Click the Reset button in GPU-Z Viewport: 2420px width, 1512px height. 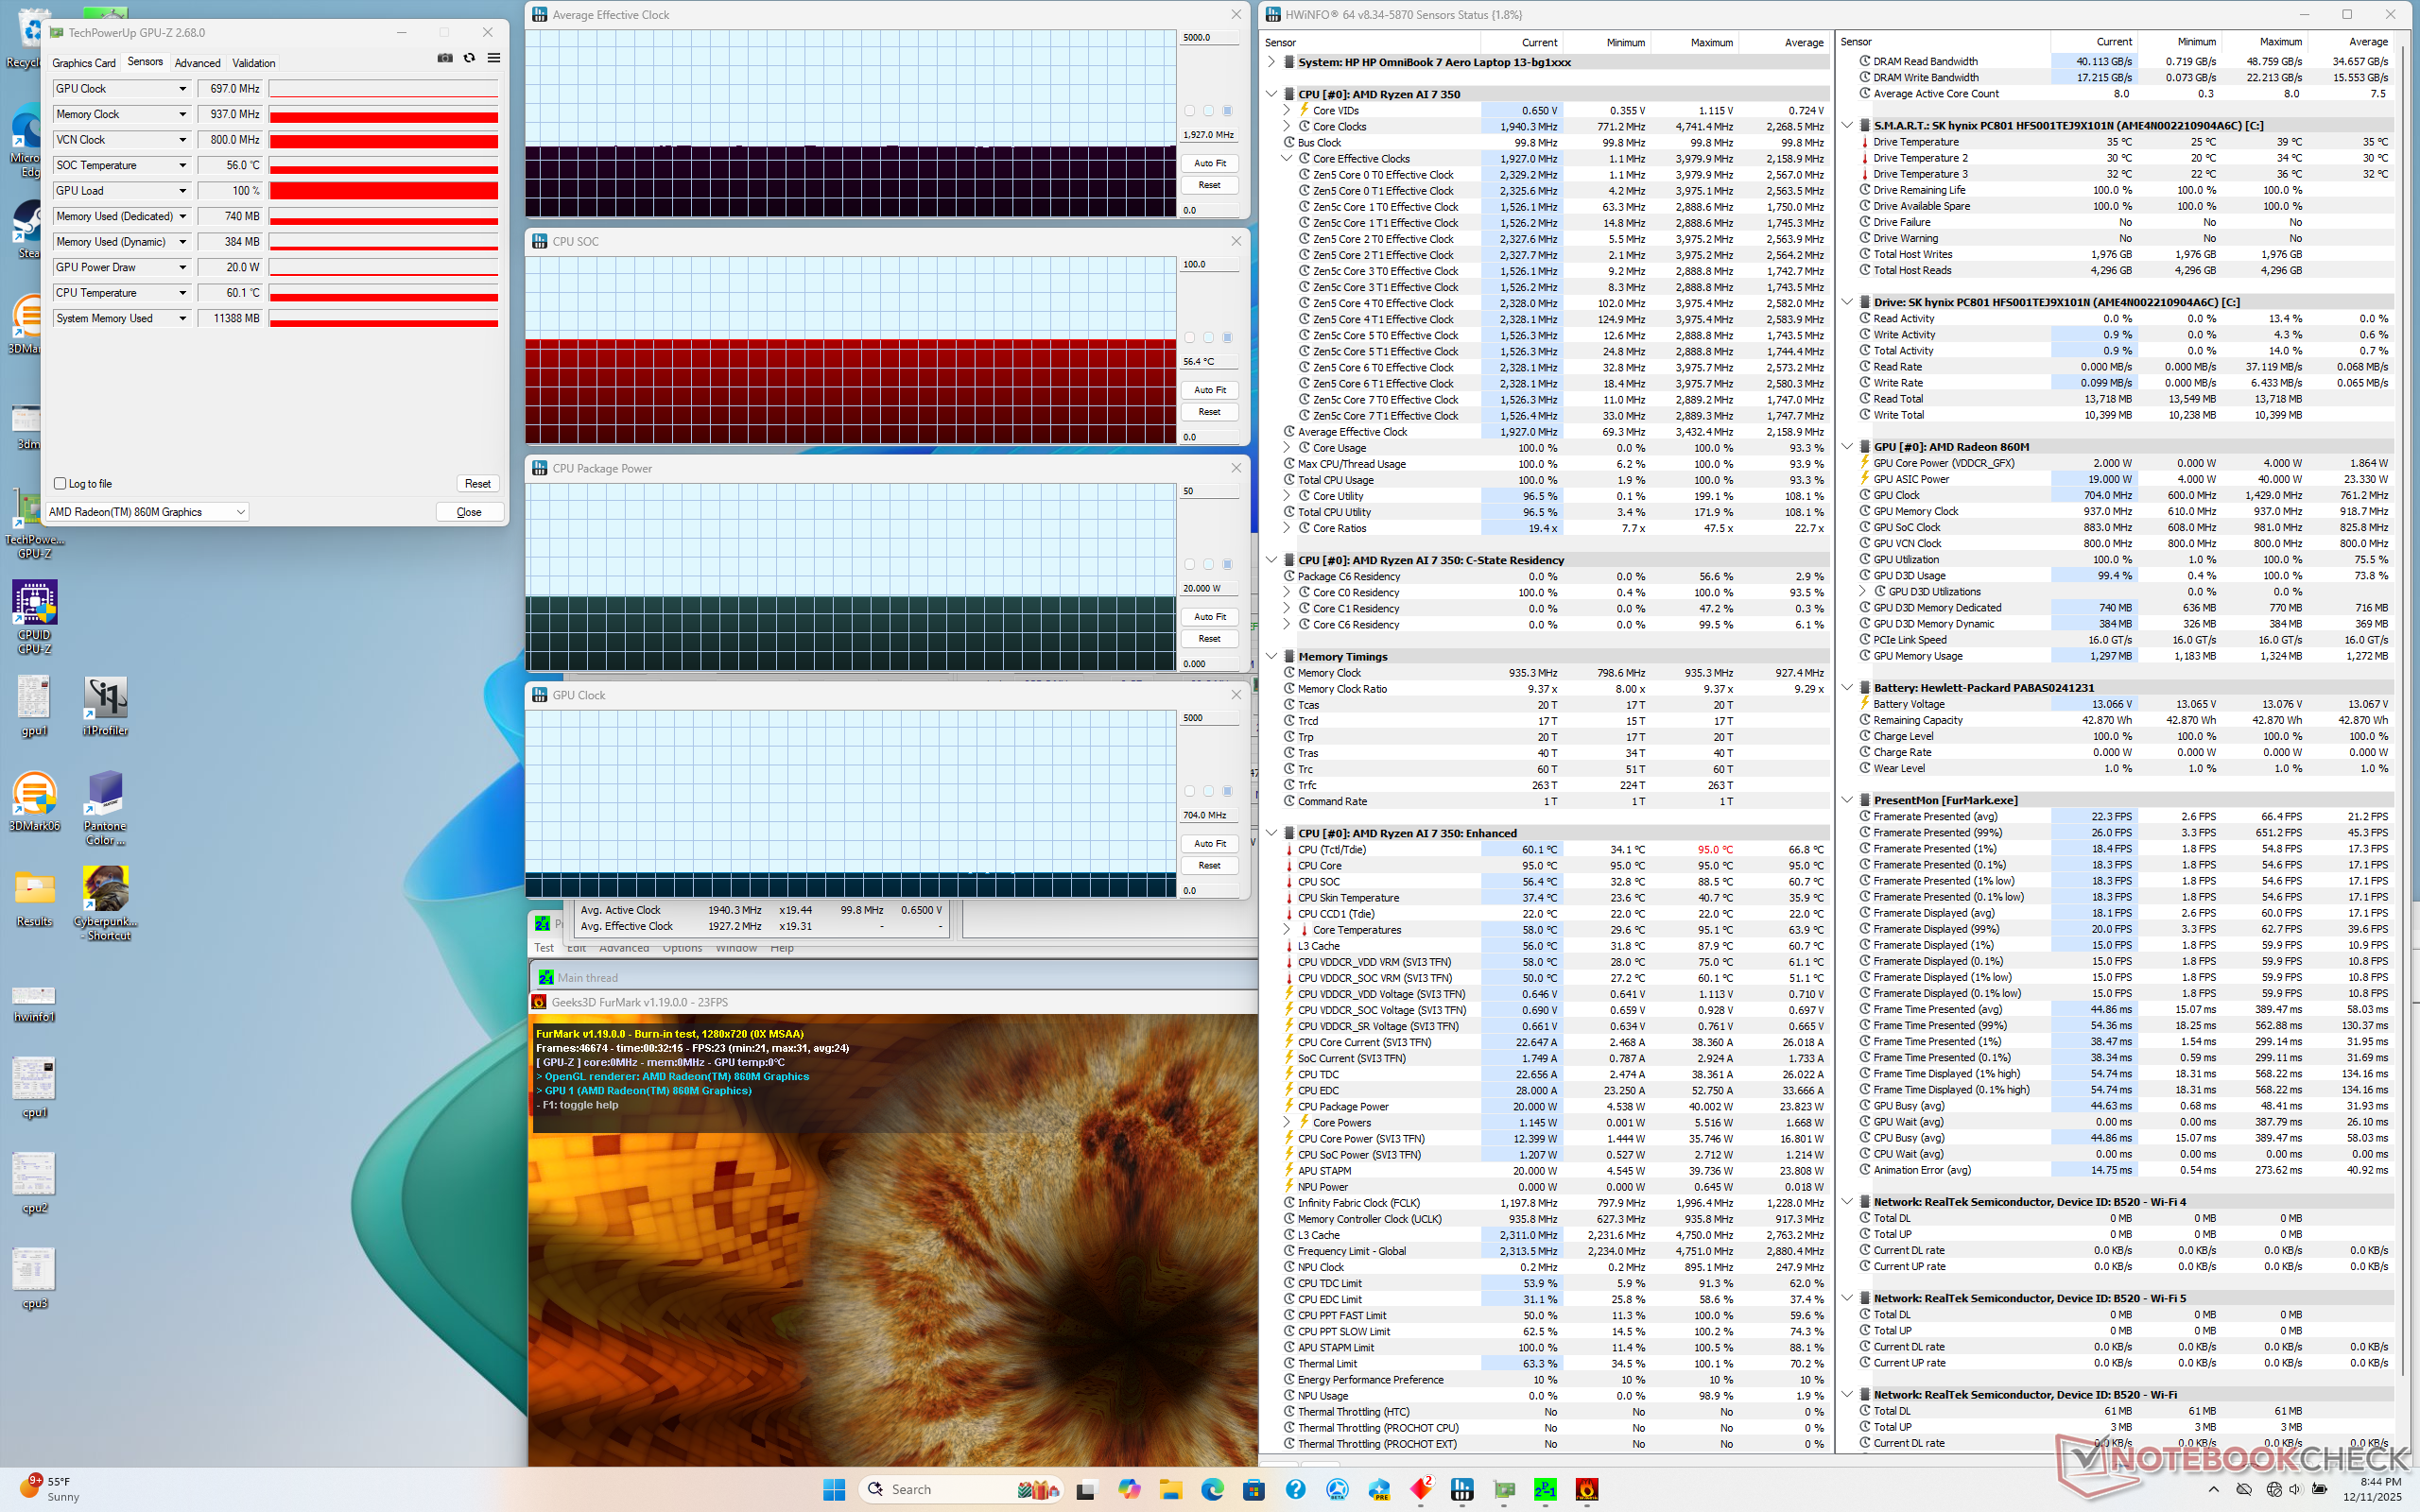point(477,484)
